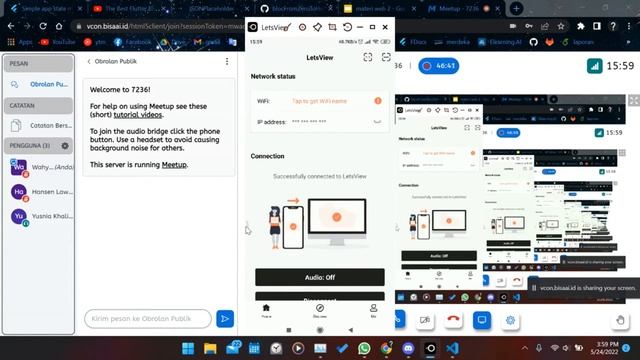Image resolution: width=640 pixels, height=360 pixels.
Task: Go to Chrome home page icon
Action: pos(59,26)
